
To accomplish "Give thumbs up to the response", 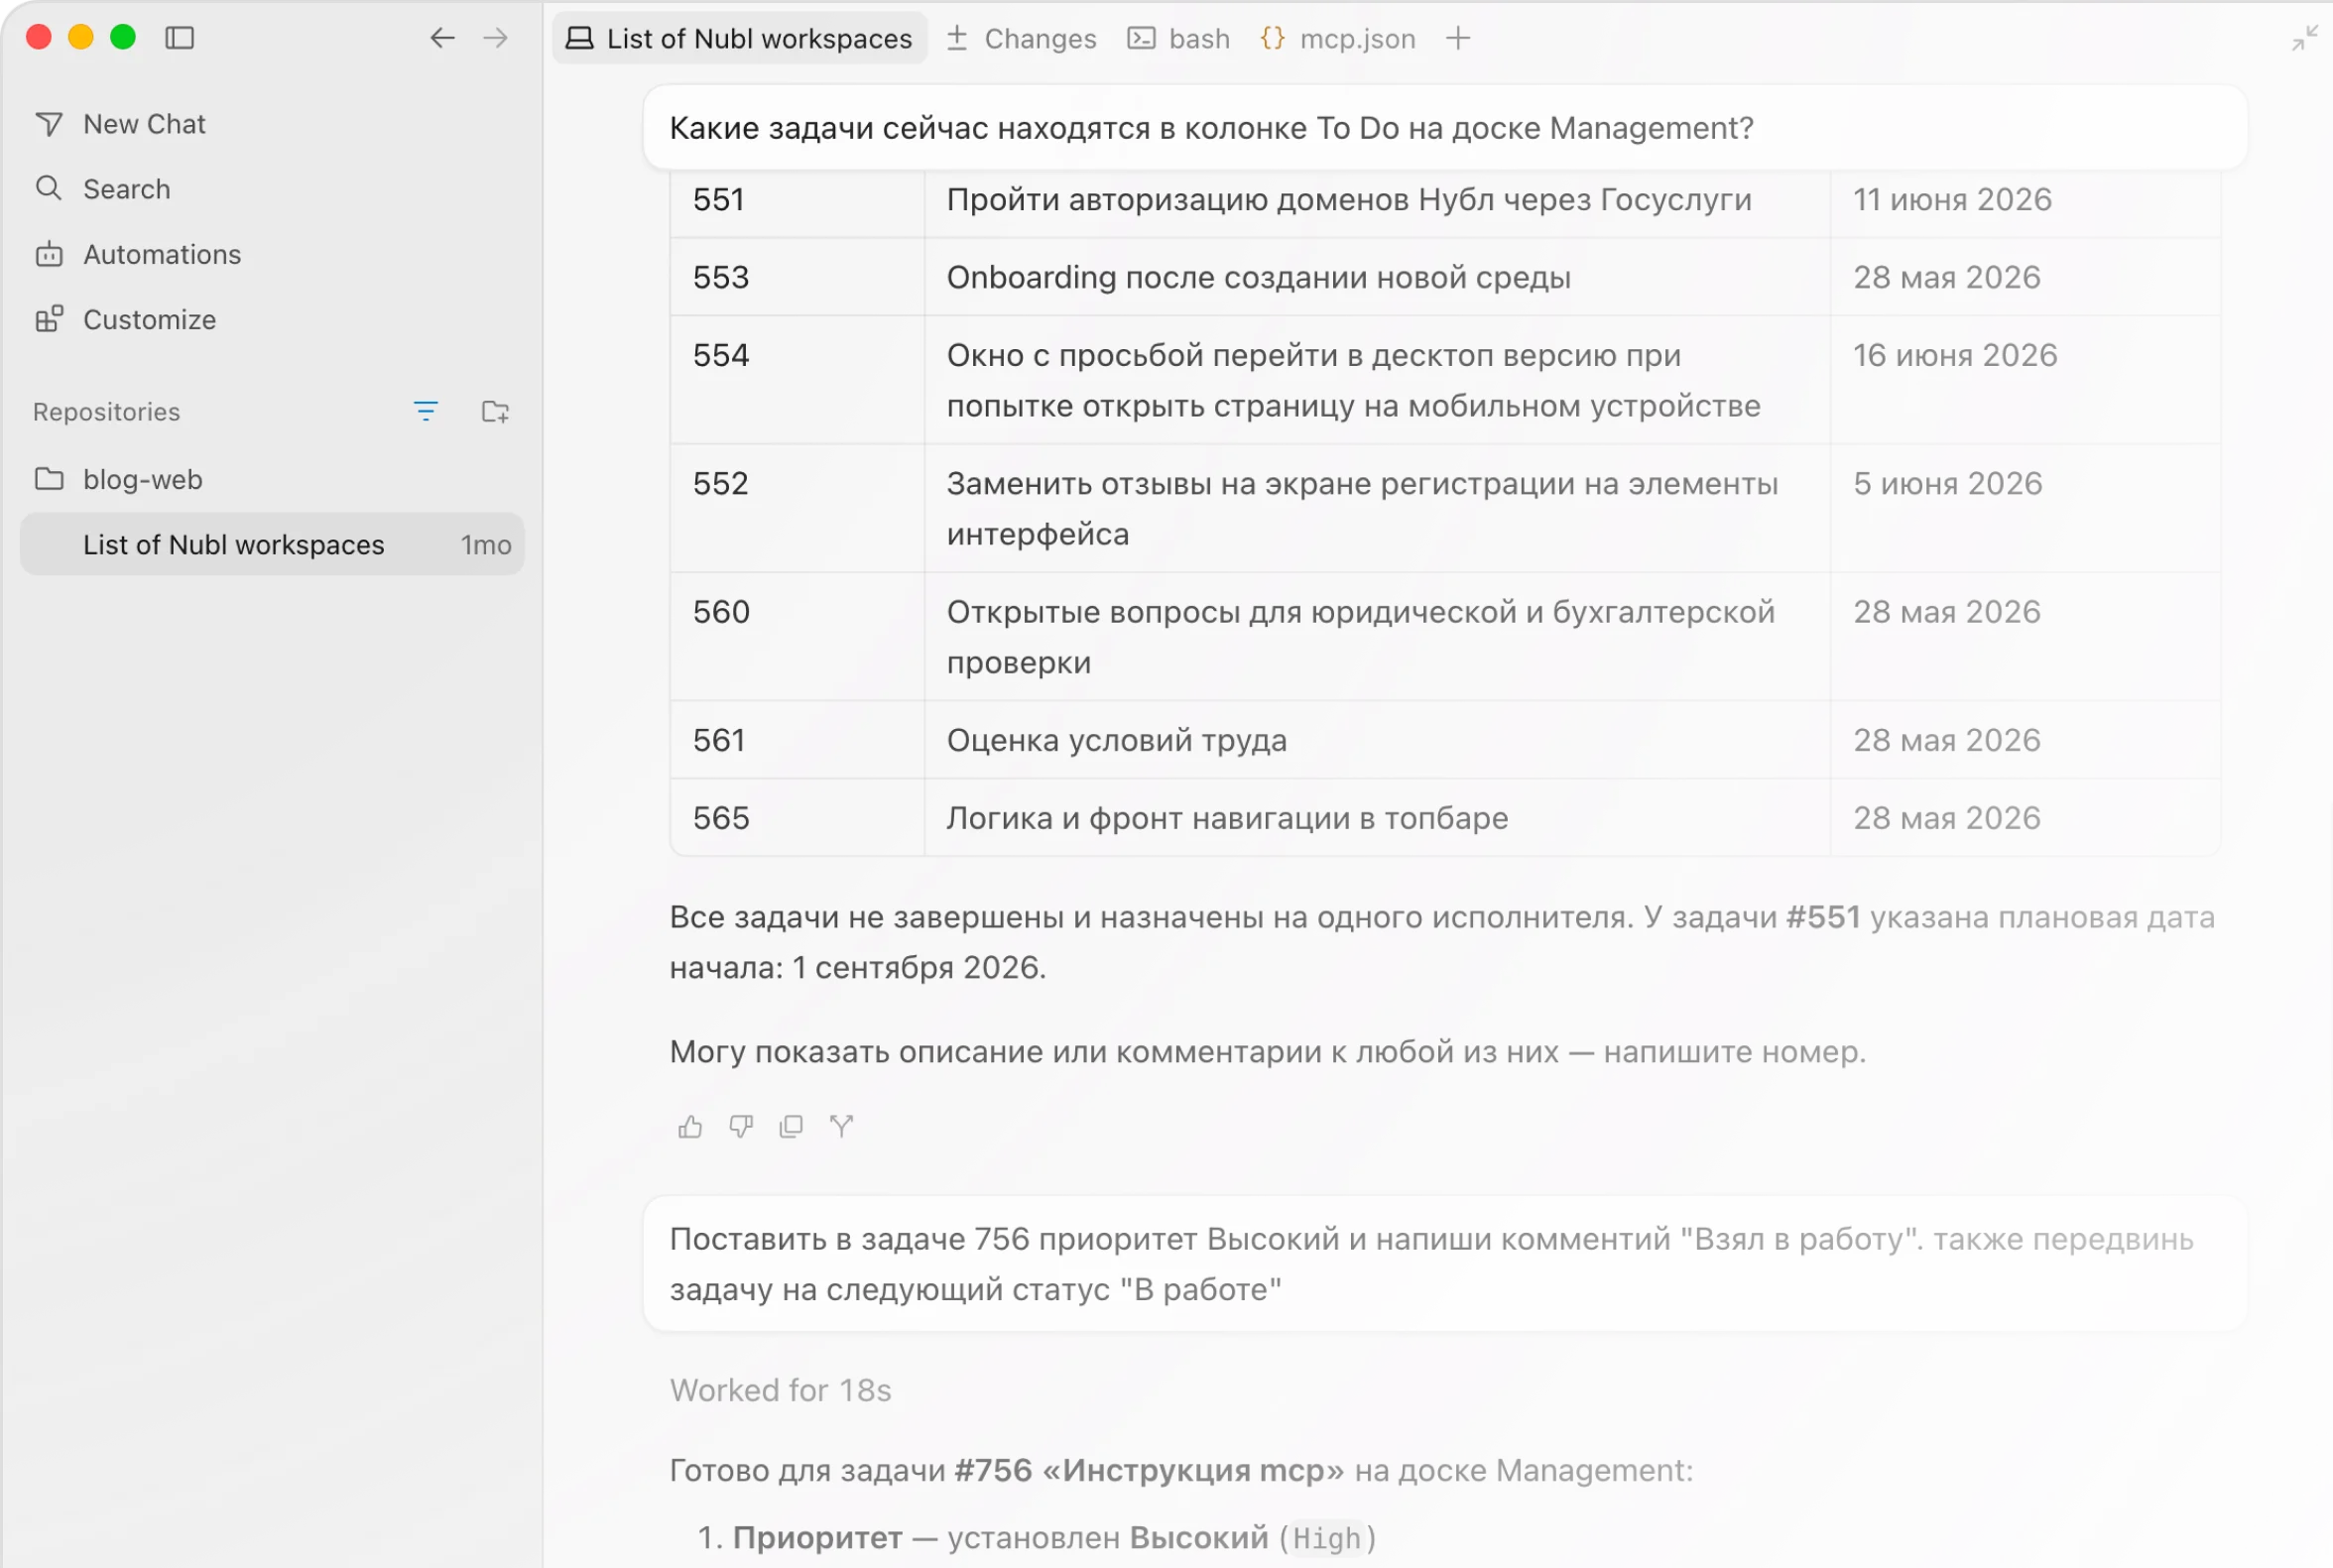I will coord(690,1127).
